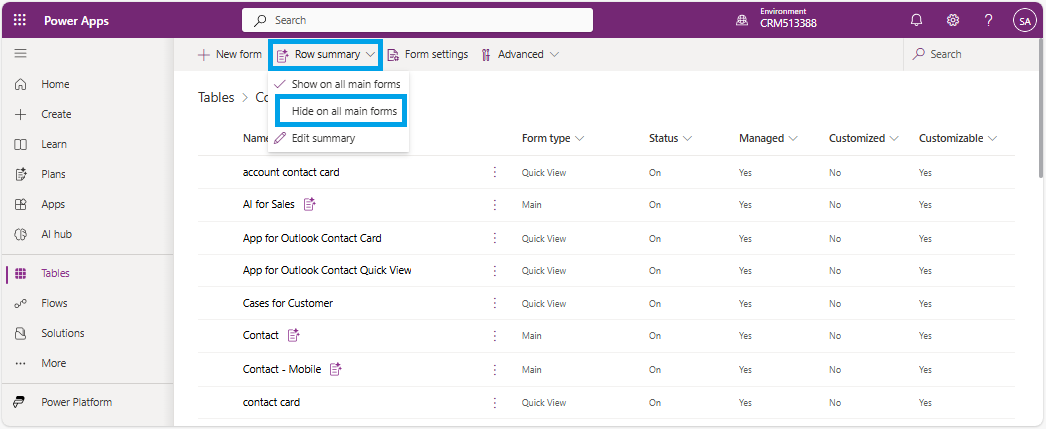The image size is (1046, 429).
Task: Open the app launcher waffle icon
Action: pyautogui.click(x=20, y=20)
